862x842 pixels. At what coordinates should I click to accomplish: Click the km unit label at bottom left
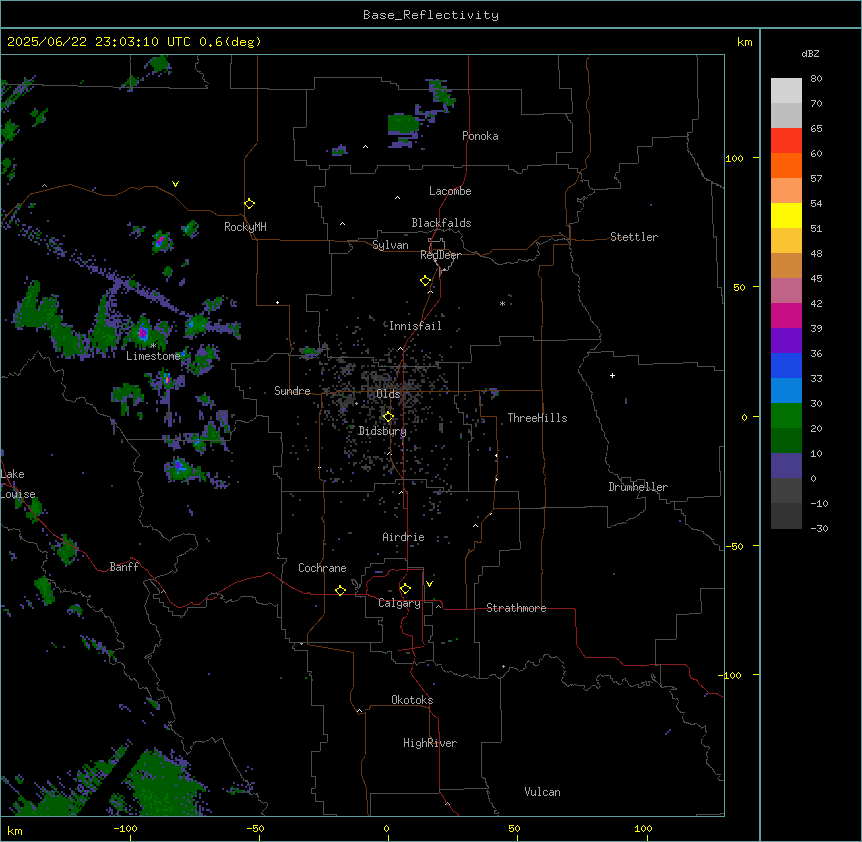(x=15, y=830)
